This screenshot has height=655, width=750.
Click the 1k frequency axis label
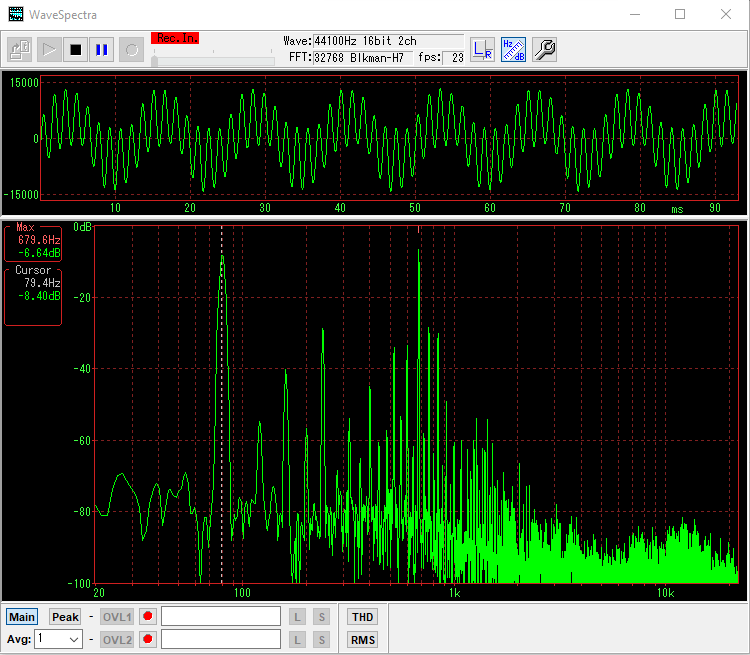(x=454, y=593)
